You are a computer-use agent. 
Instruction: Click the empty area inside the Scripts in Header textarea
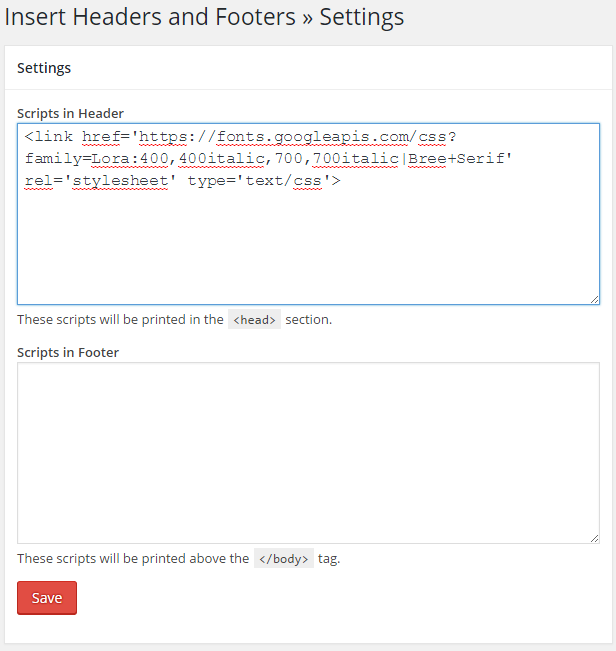pos(308,245)
